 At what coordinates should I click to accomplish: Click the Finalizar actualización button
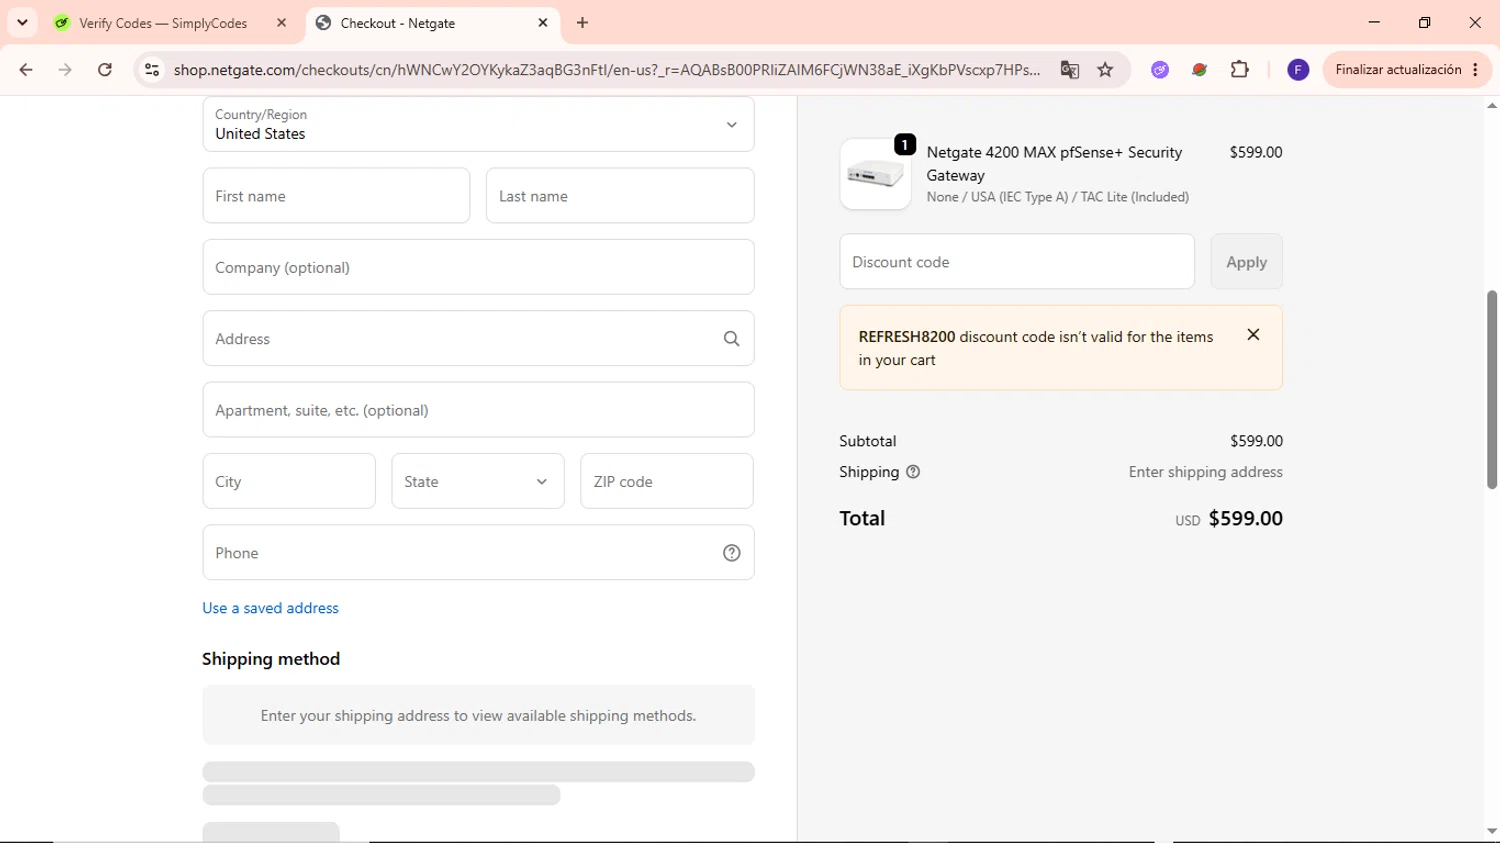1398,70
